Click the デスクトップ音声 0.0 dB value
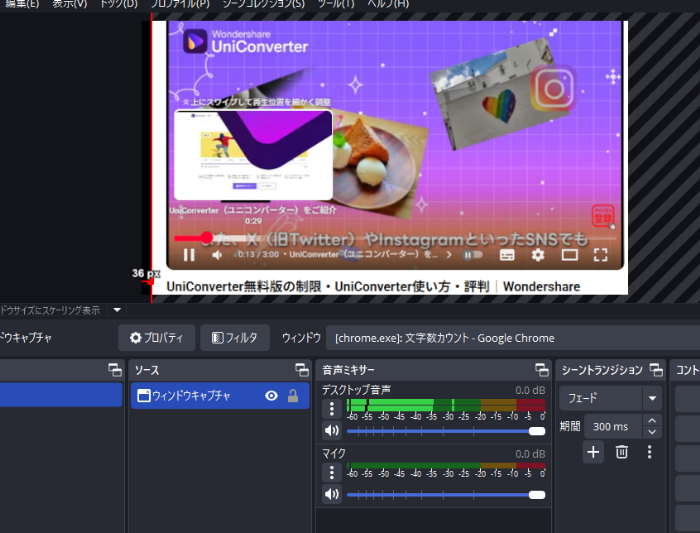 [x=530, y=390]
